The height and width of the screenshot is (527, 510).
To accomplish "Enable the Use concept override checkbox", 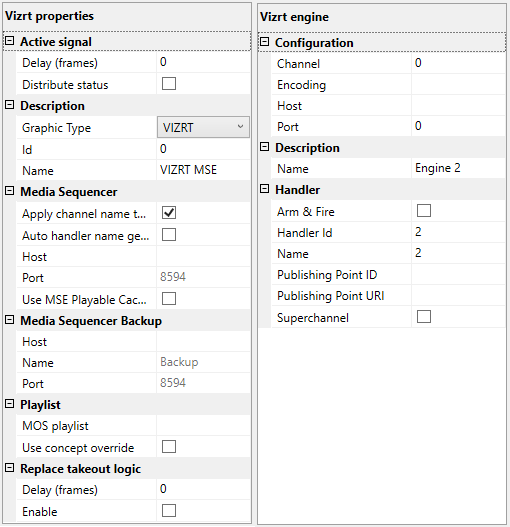I will pos(169,447).
